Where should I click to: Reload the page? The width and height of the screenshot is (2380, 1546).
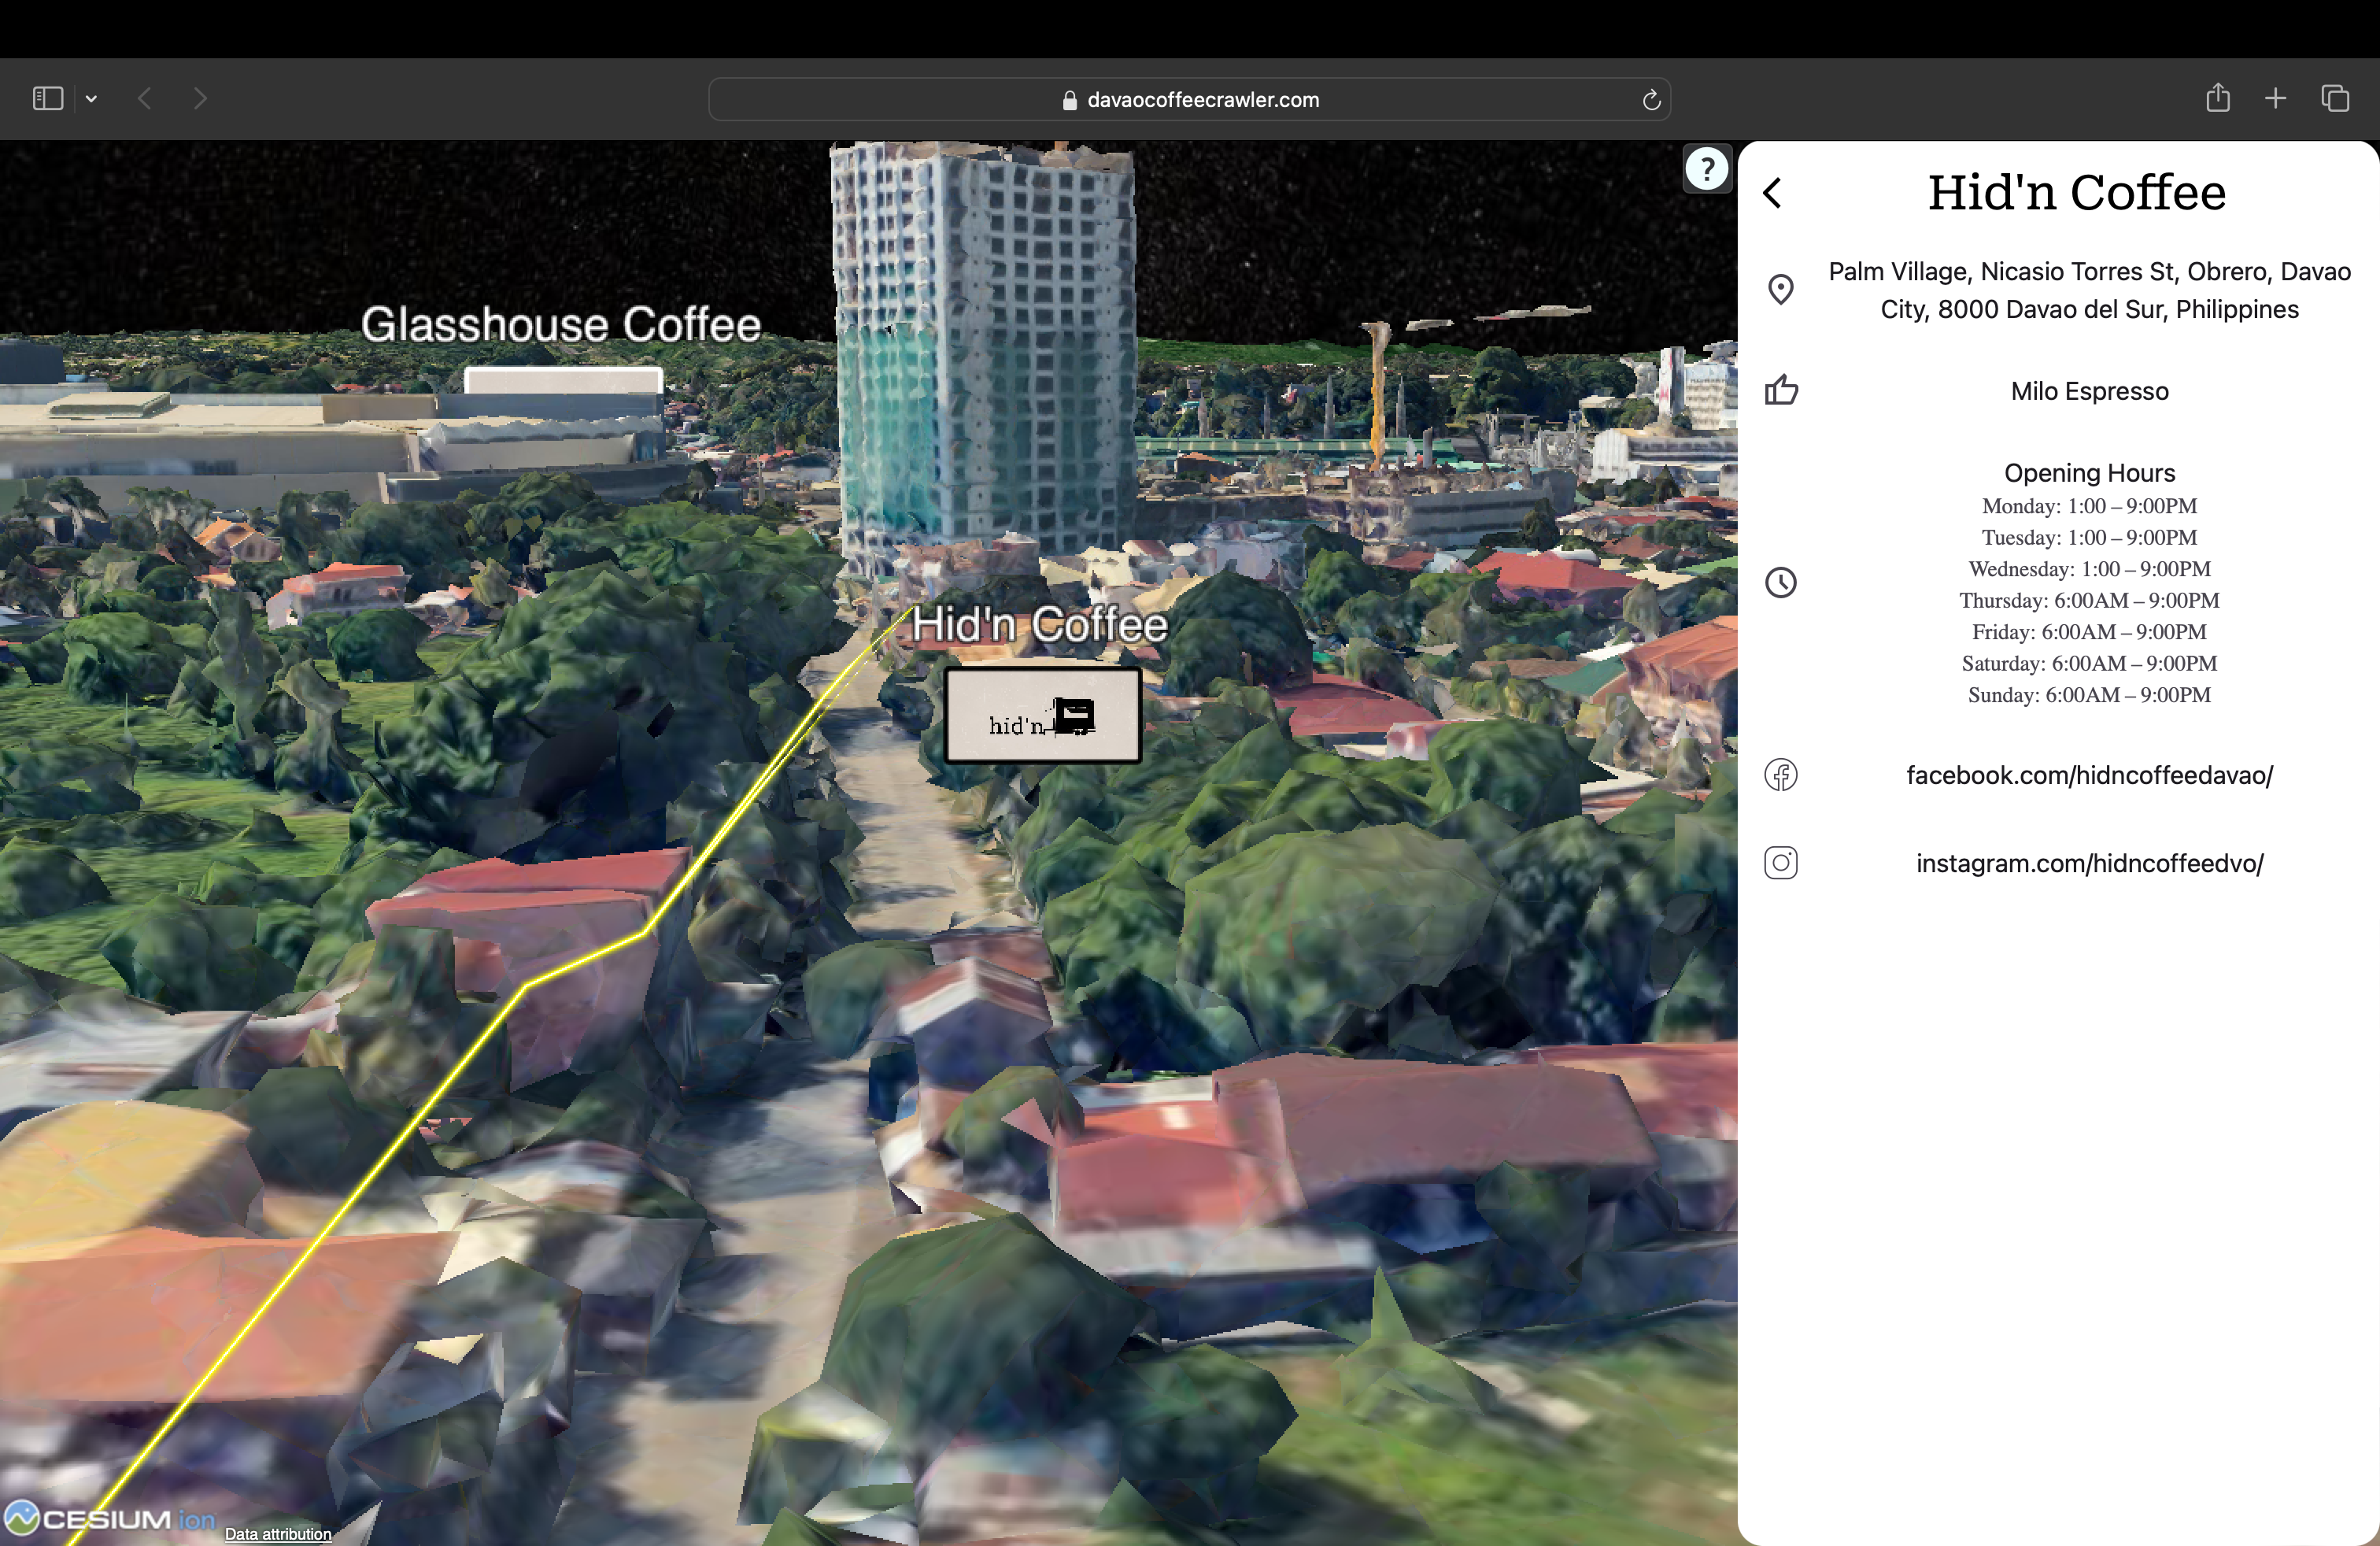[1651, 100]
